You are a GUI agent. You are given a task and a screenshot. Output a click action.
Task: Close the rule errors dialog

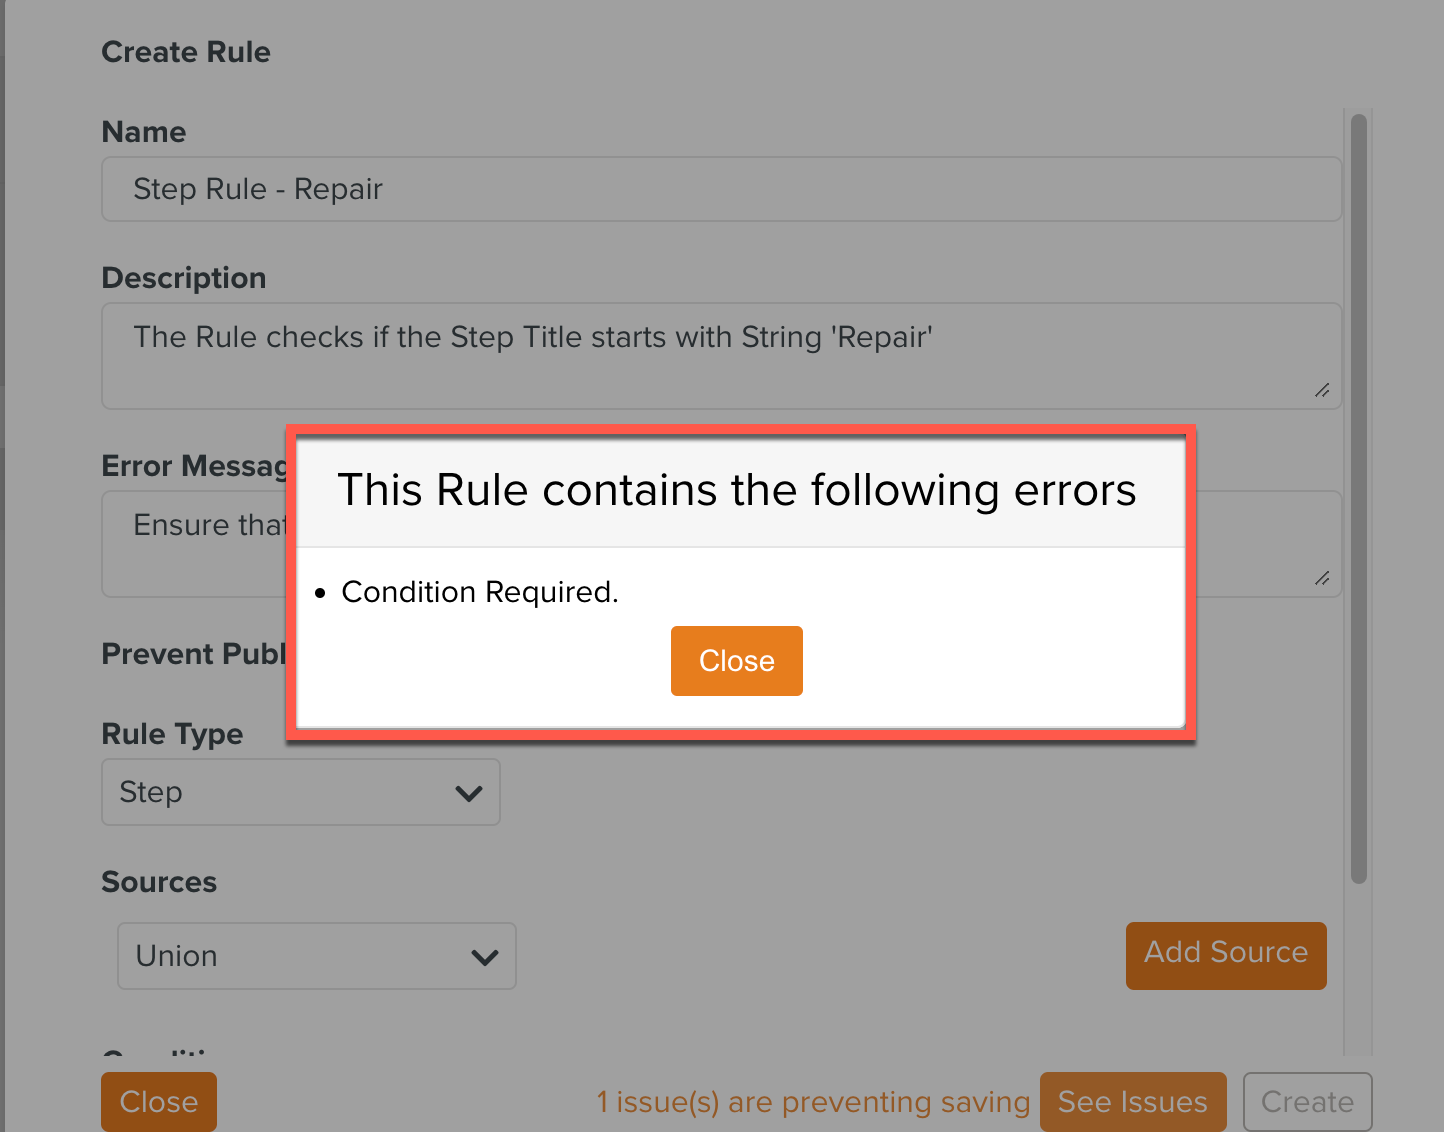[x=736, y=661]
